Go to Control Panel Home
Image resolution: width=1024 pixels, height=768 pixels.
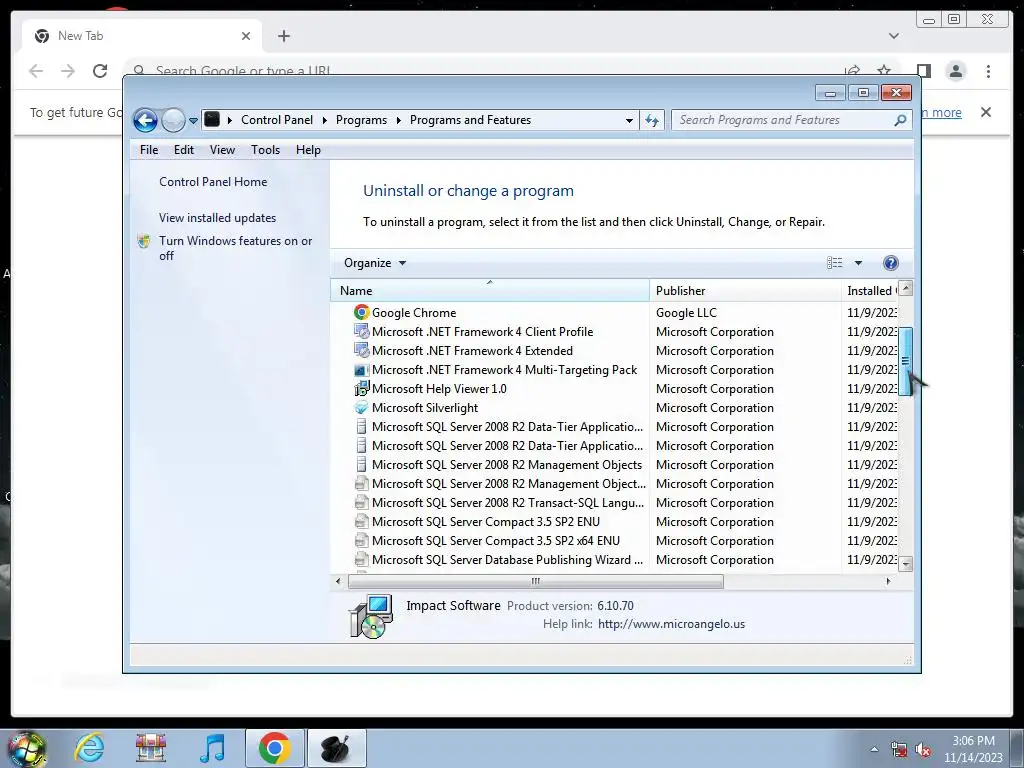pyautogui.click(x=213, y=182)
